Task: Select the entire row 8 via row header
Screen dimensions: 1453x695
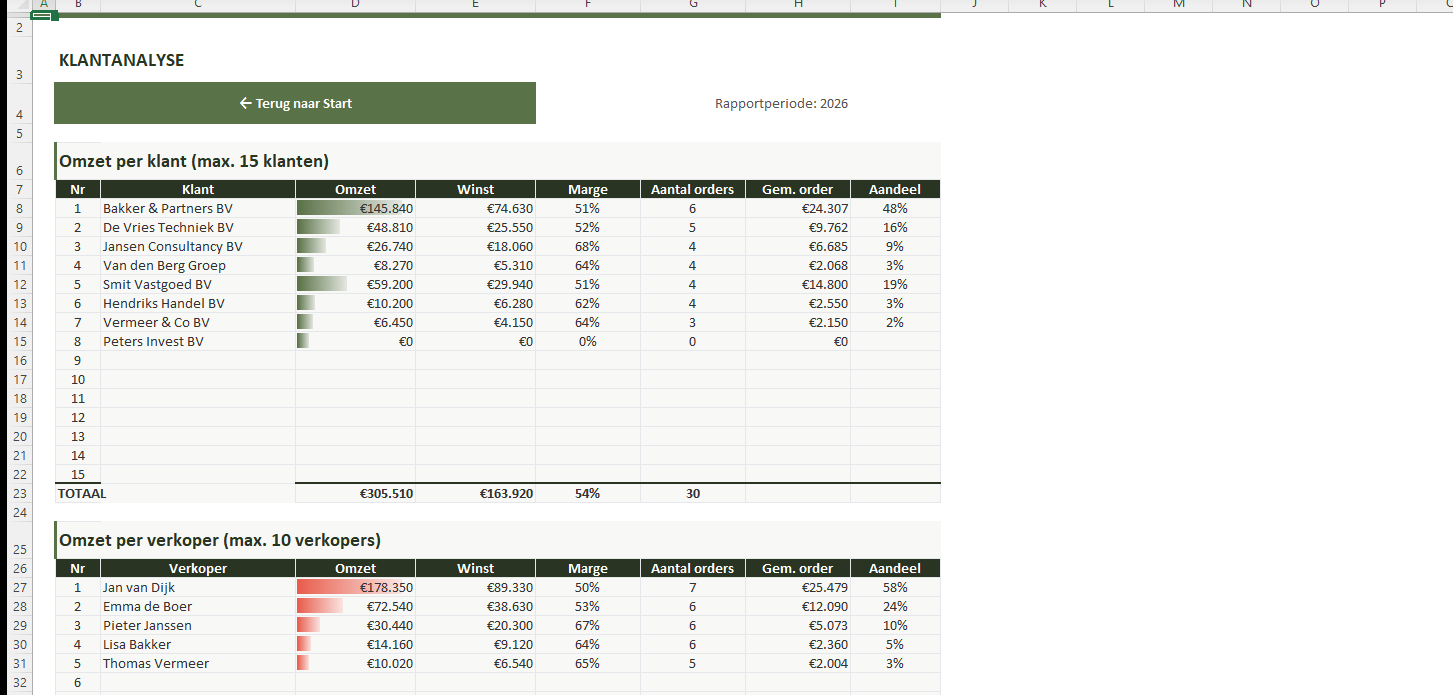Action: click(17, 209)
